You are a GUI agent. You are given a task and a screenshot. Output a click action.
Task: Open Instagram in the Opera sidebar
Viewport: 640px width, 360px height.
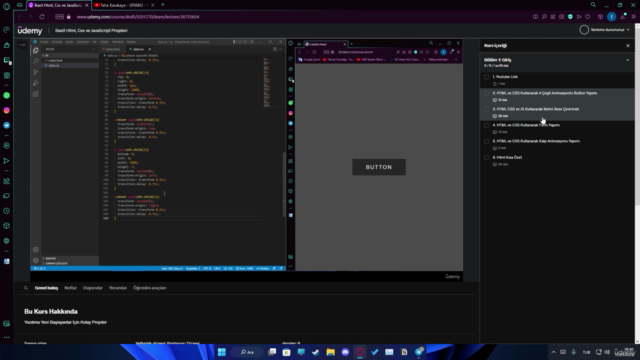7,111
